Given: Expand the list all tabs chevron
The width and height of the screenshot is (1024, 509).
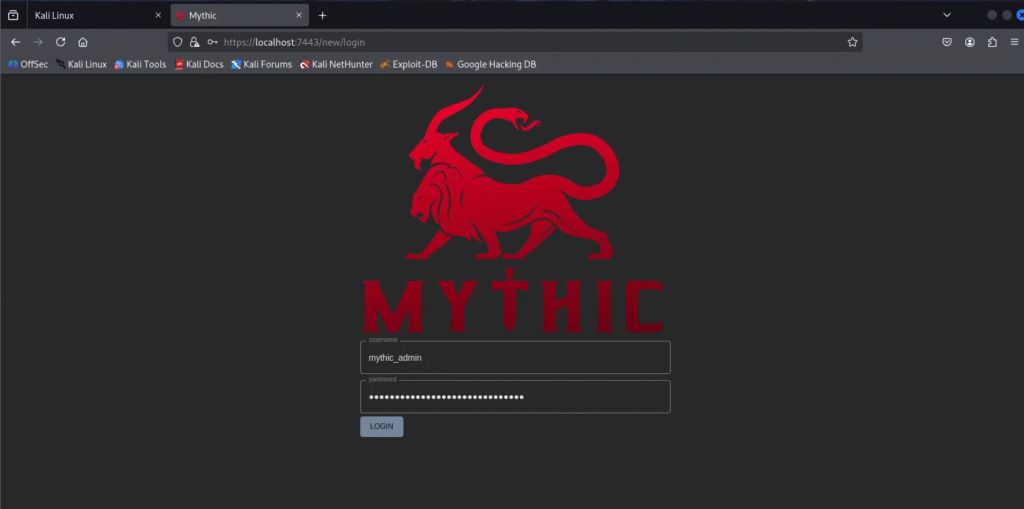Looking at the screenshot, I should (947, 15).
